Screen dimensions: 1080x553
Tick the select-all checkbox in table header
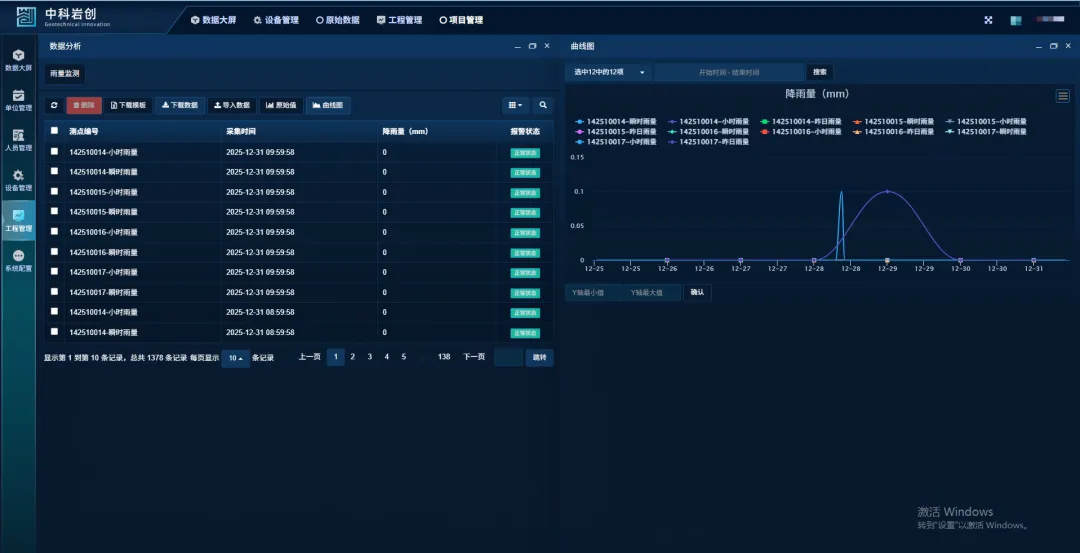click(x=54, y=131)
